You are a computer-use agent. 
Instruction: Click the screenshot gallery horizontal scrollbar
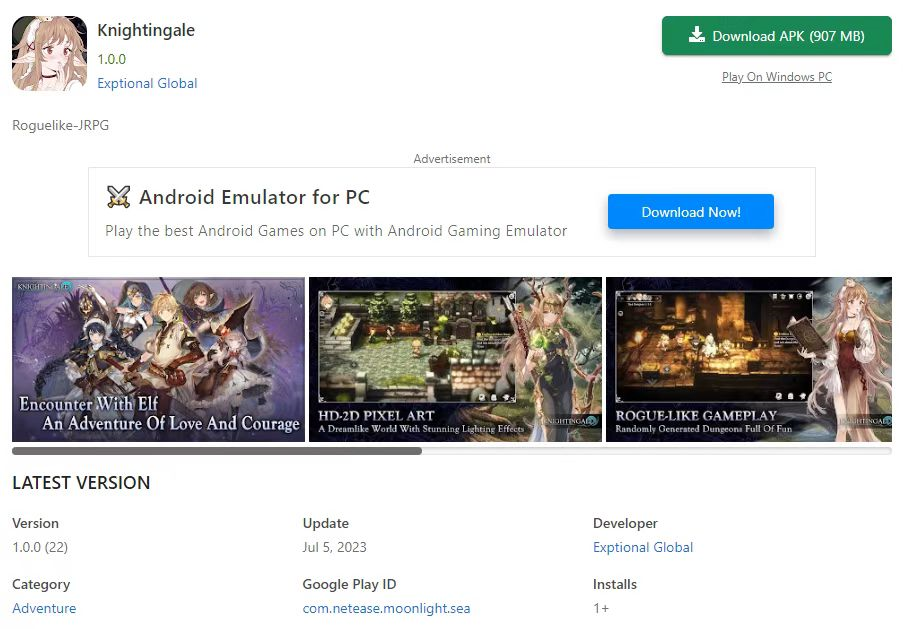[217, 451]
